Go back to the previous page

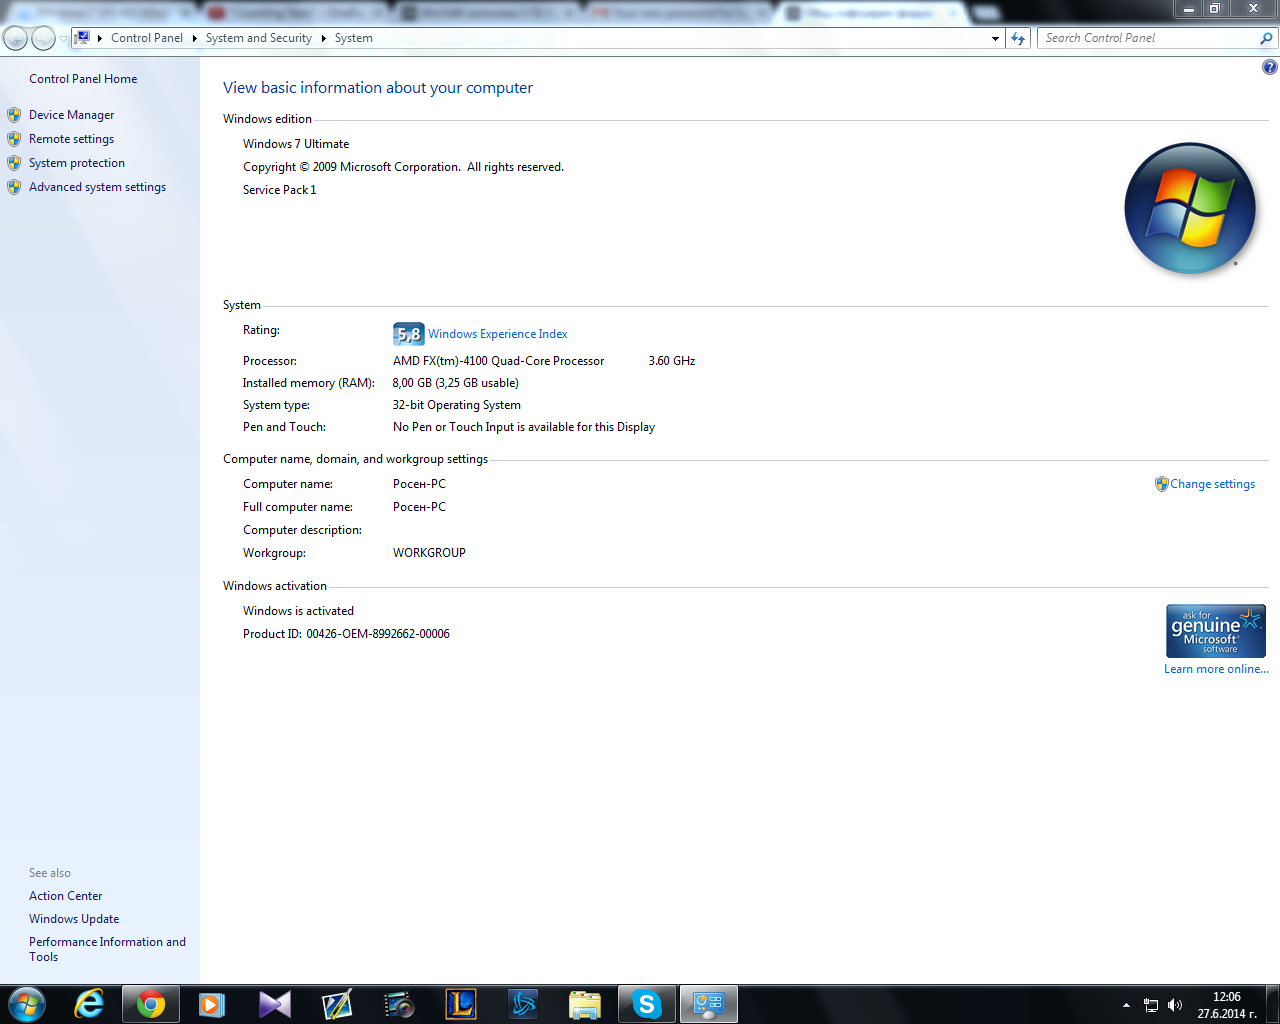(15, 38)
